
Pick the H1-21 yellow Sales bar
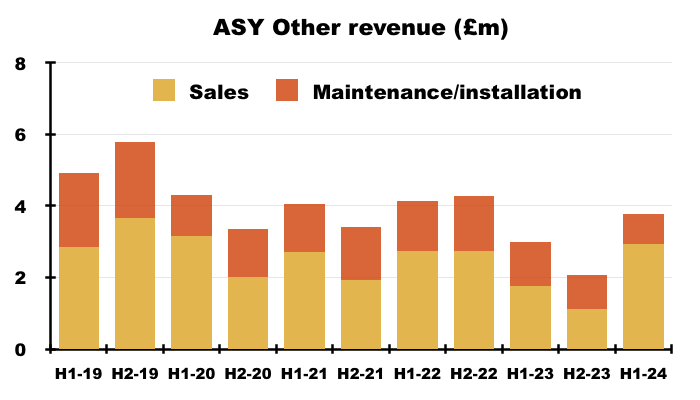(x=304, y=300)
